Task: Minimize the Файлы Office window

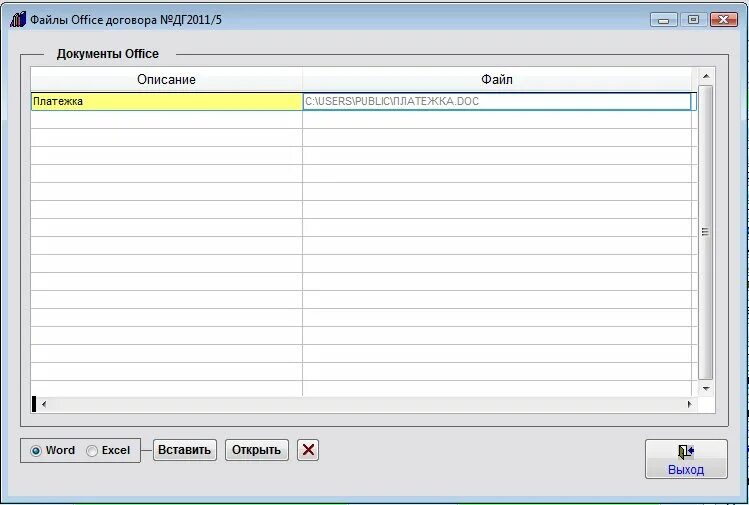Action: 663,20
